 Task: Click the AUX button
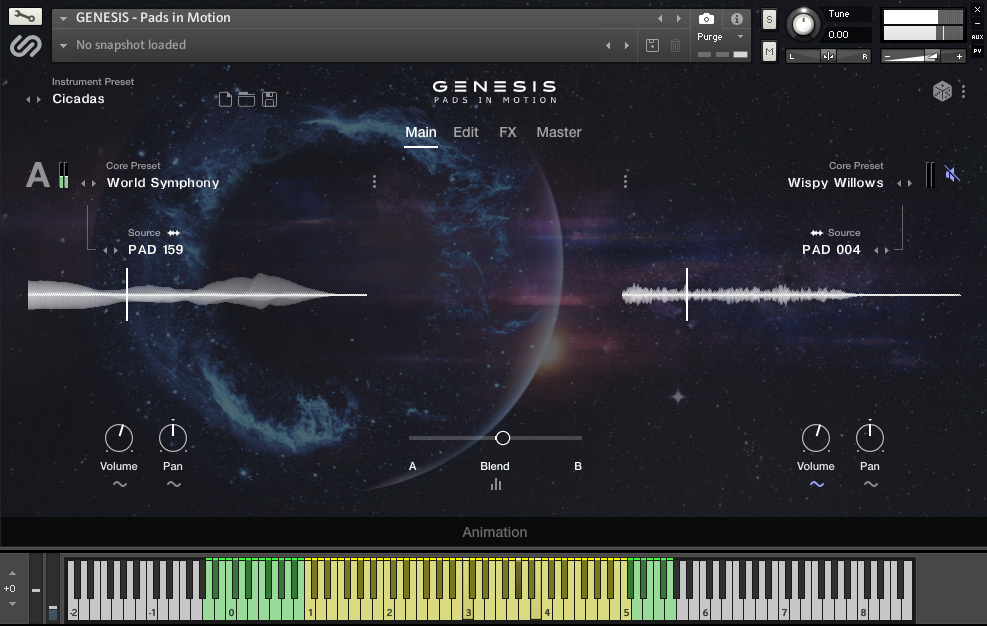tap(977, 37)
